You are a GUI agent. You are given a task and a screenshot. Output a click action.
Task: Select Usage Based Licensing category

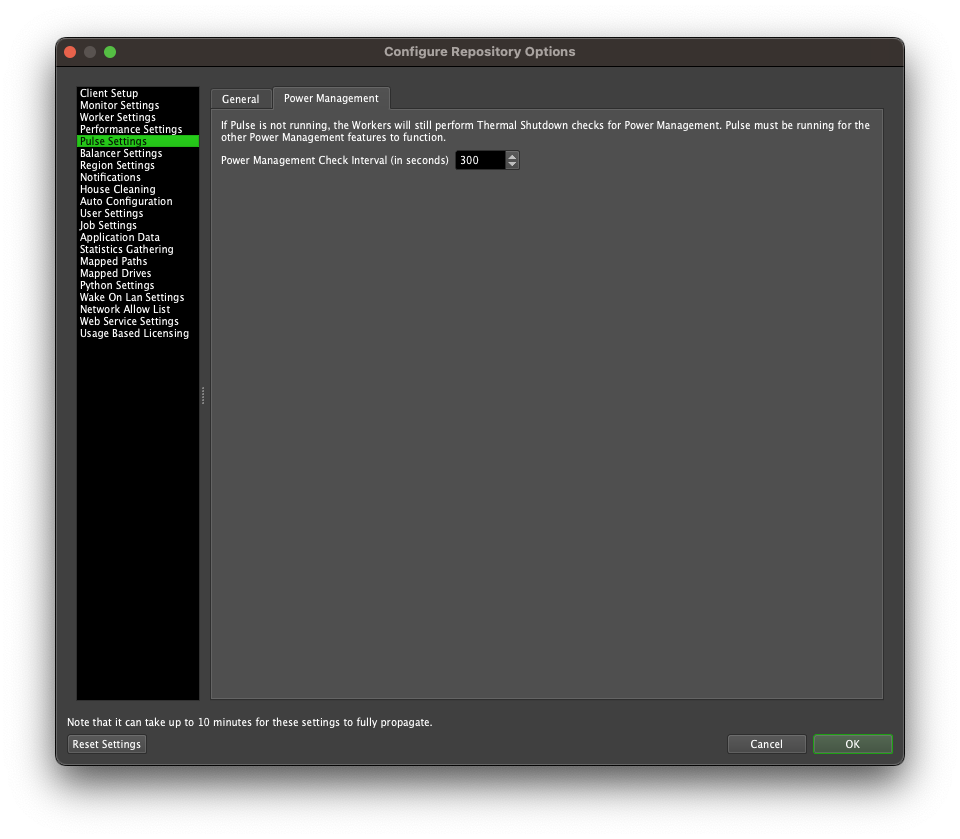click(x=138, y=333)
